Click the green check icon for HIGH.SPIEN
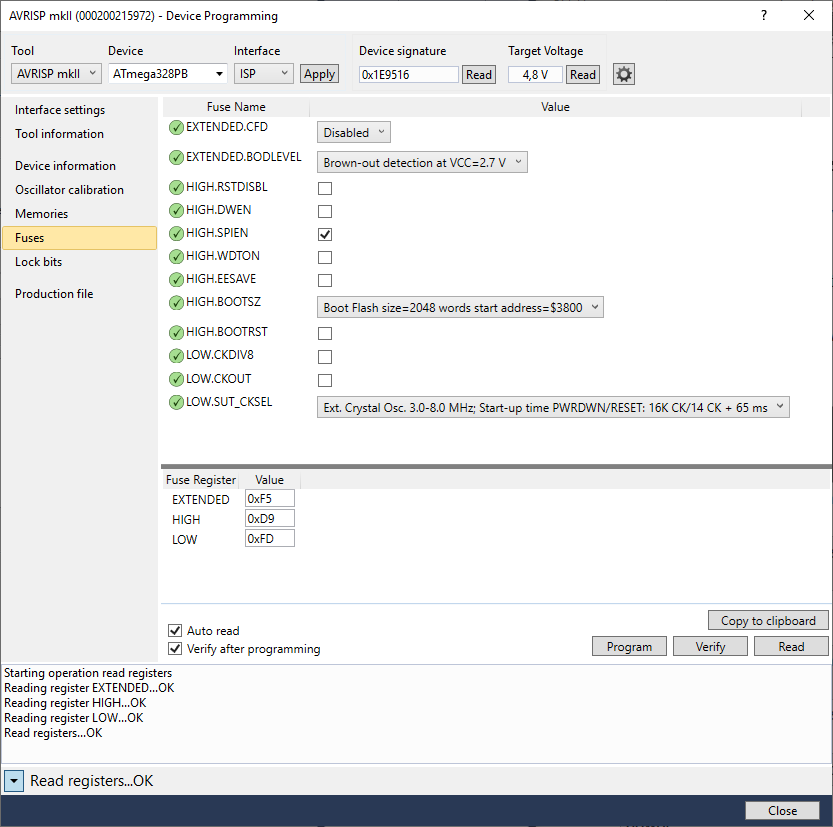The width and height of the screenshot is (833, 827). point(176,234)
